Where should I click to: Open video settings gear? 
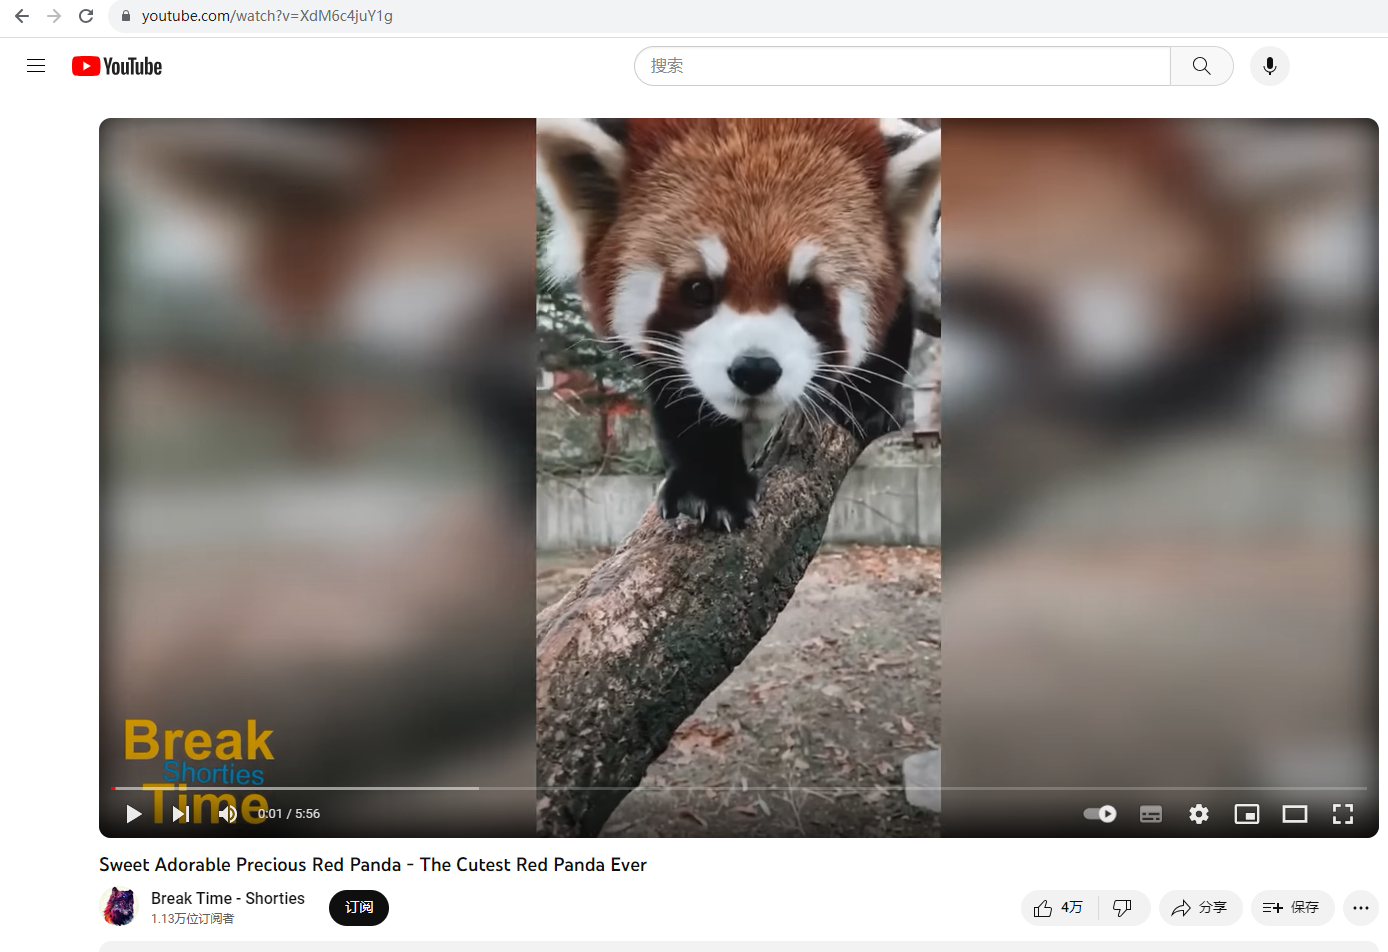pos(1199,814)
